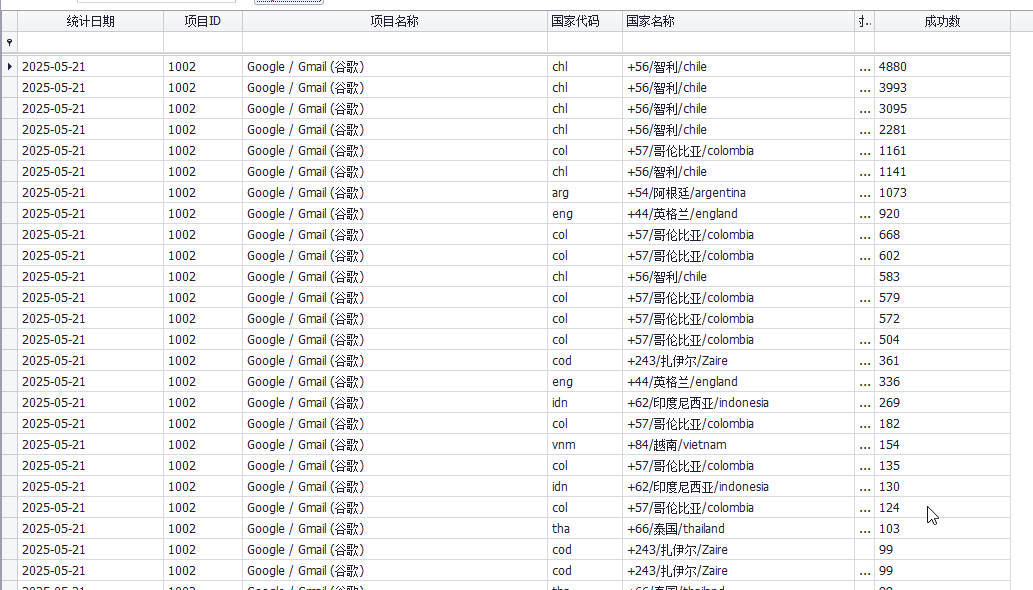Sort by the 项目ID column header
Screen dimensions: 1033x590
[x=203, y=21]
